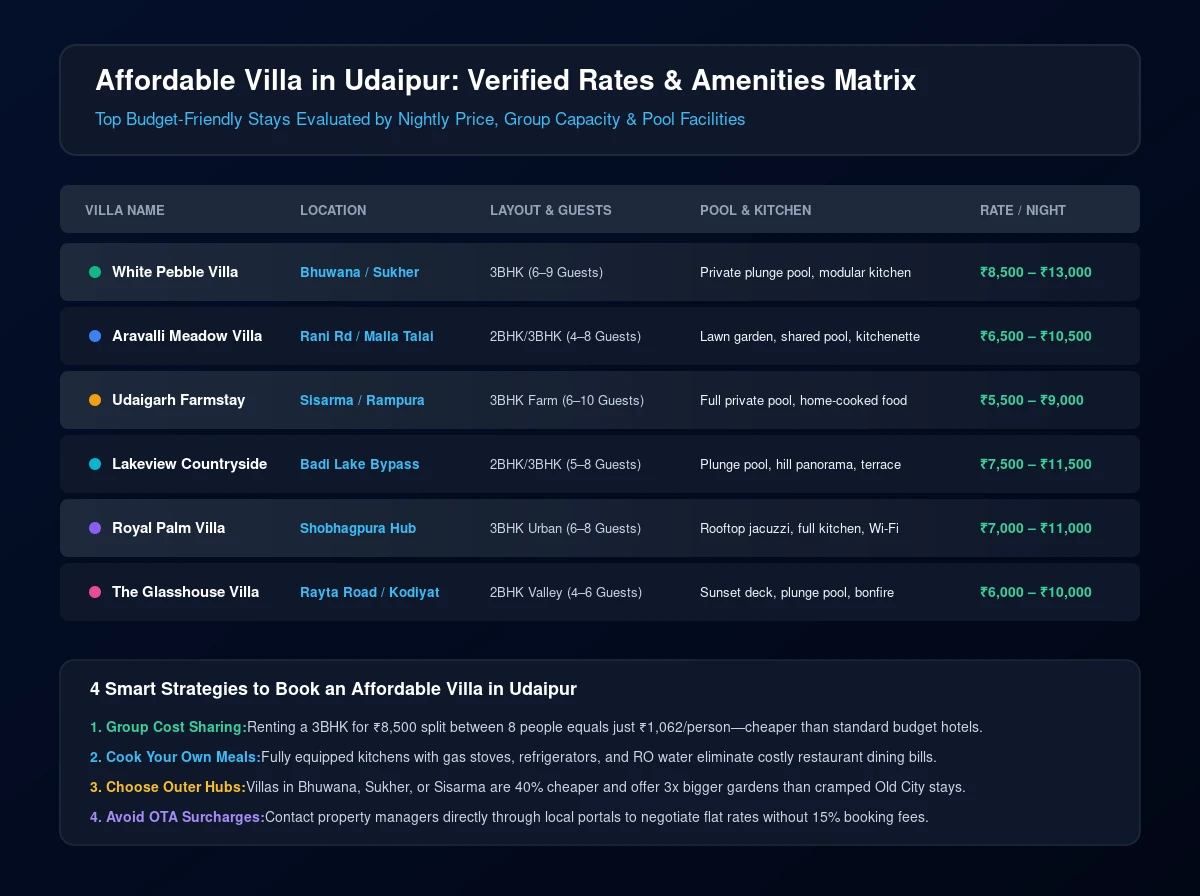Viewport: 1200px width, 896px height.
Task: Open the Bhuwana location link
Action: click(330, 272)
